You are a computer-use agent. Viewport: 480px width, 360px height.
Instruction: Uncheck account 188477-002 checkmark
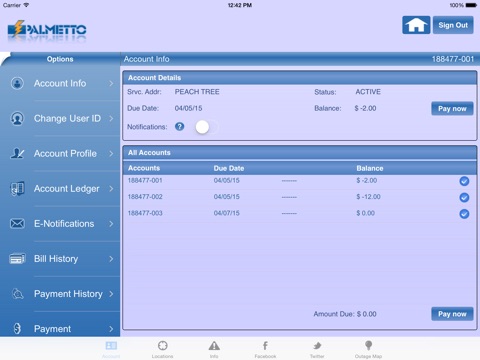click(x=464, y=197)
